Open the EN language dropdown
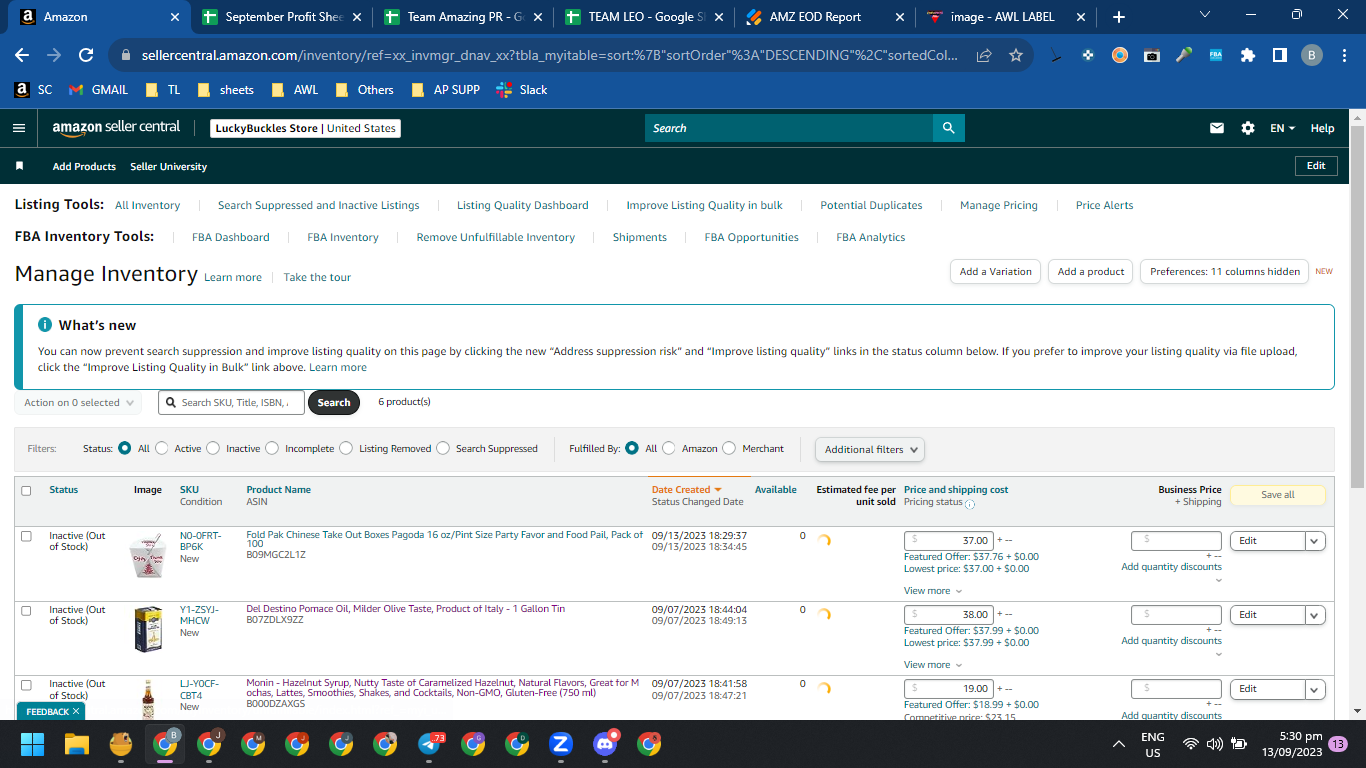The image size is (1366, 768). pyautogui.click(x=1282, y=128)
